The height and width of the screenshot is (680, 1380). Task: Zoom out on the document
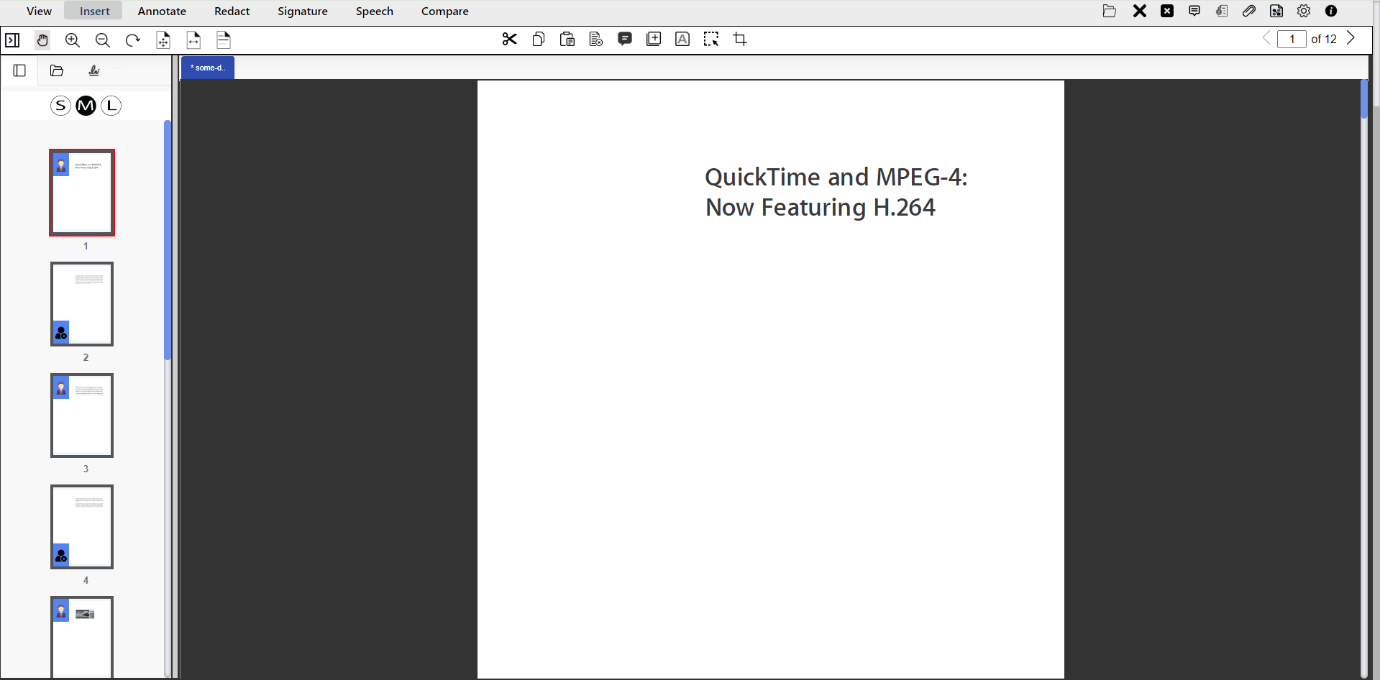coord(102,40)
